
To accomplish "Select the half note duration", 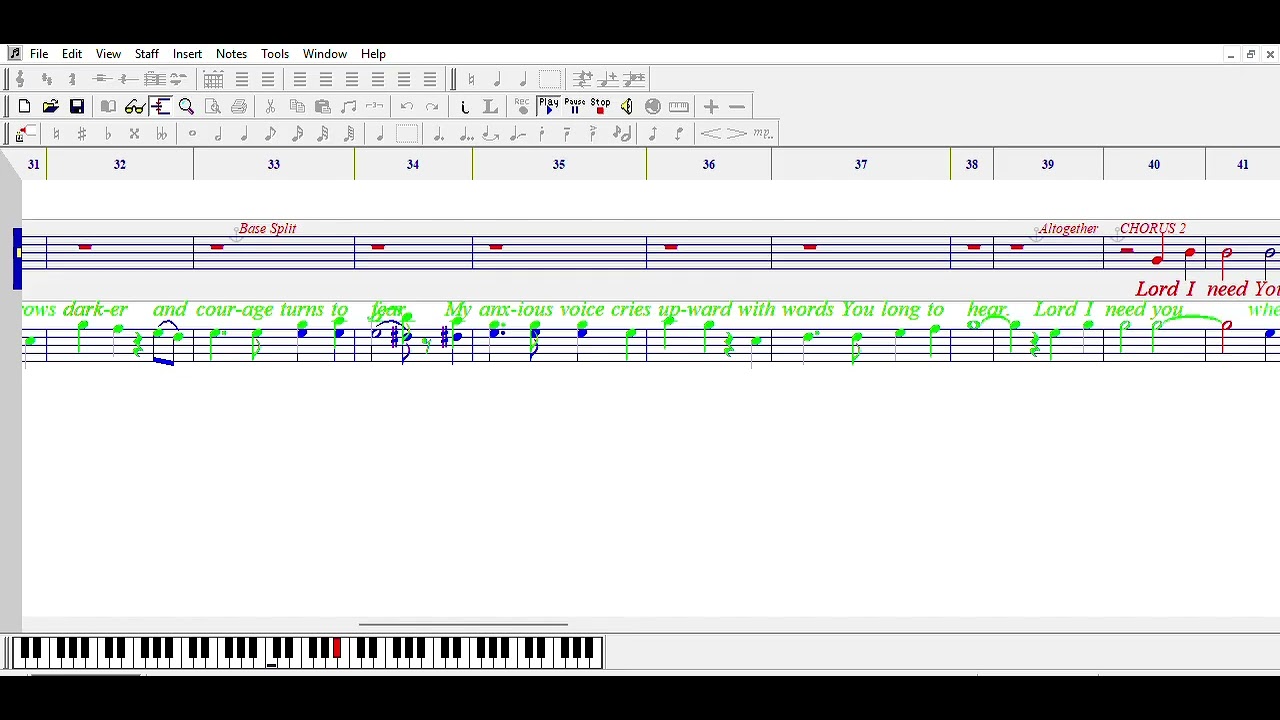I will click(218, 133).
